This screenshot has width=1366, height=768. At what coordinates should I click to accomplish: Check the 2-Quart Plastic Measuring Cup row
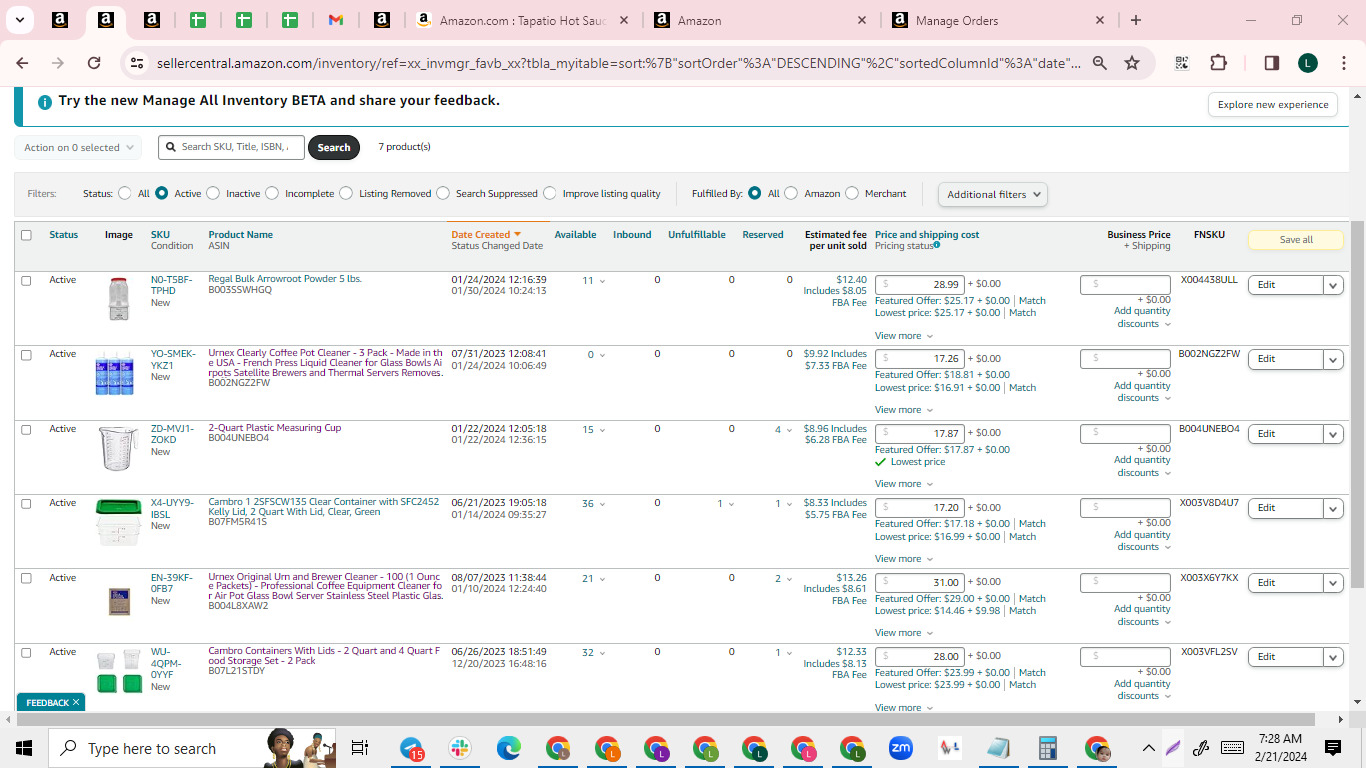26,429
